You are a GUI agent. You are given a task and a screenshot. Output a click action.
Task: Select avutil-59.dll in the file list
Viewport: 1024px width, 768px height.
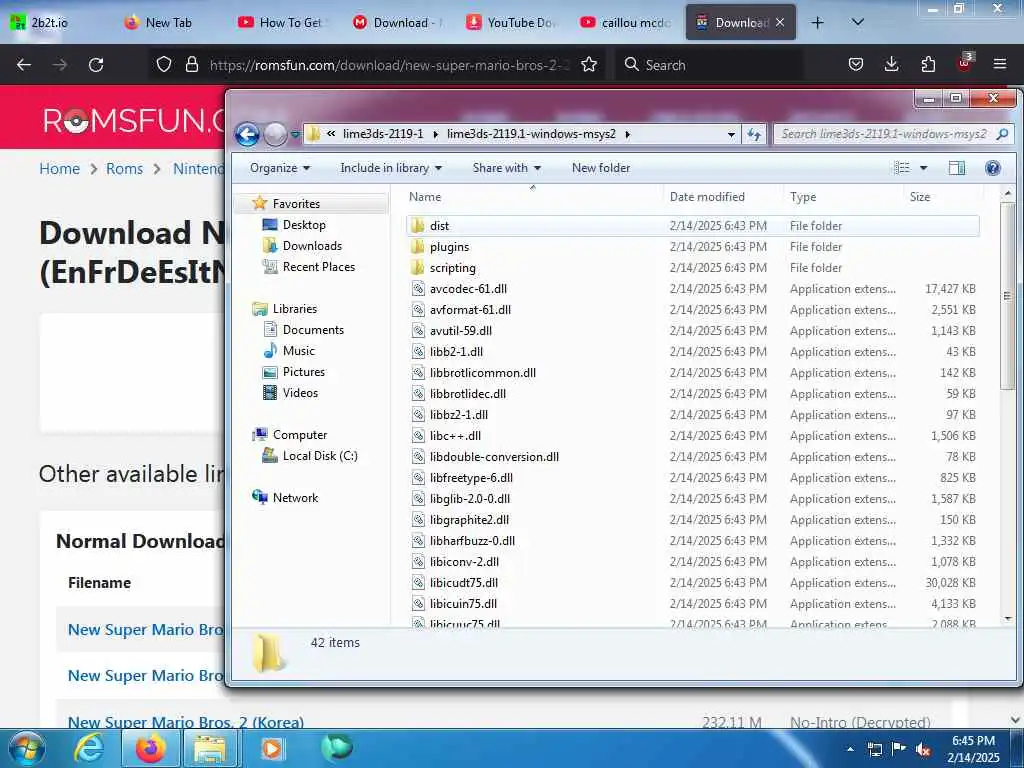tap(461, 330)
